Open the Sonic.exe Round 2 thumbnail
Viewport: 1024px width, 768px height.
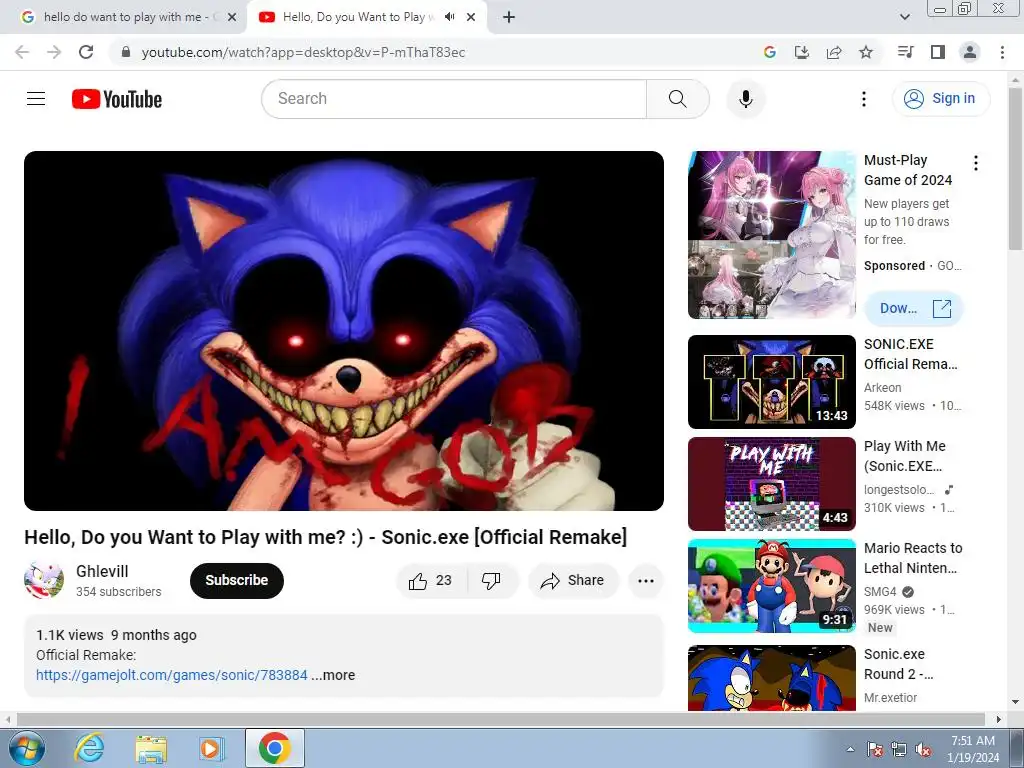pos(771,678)
